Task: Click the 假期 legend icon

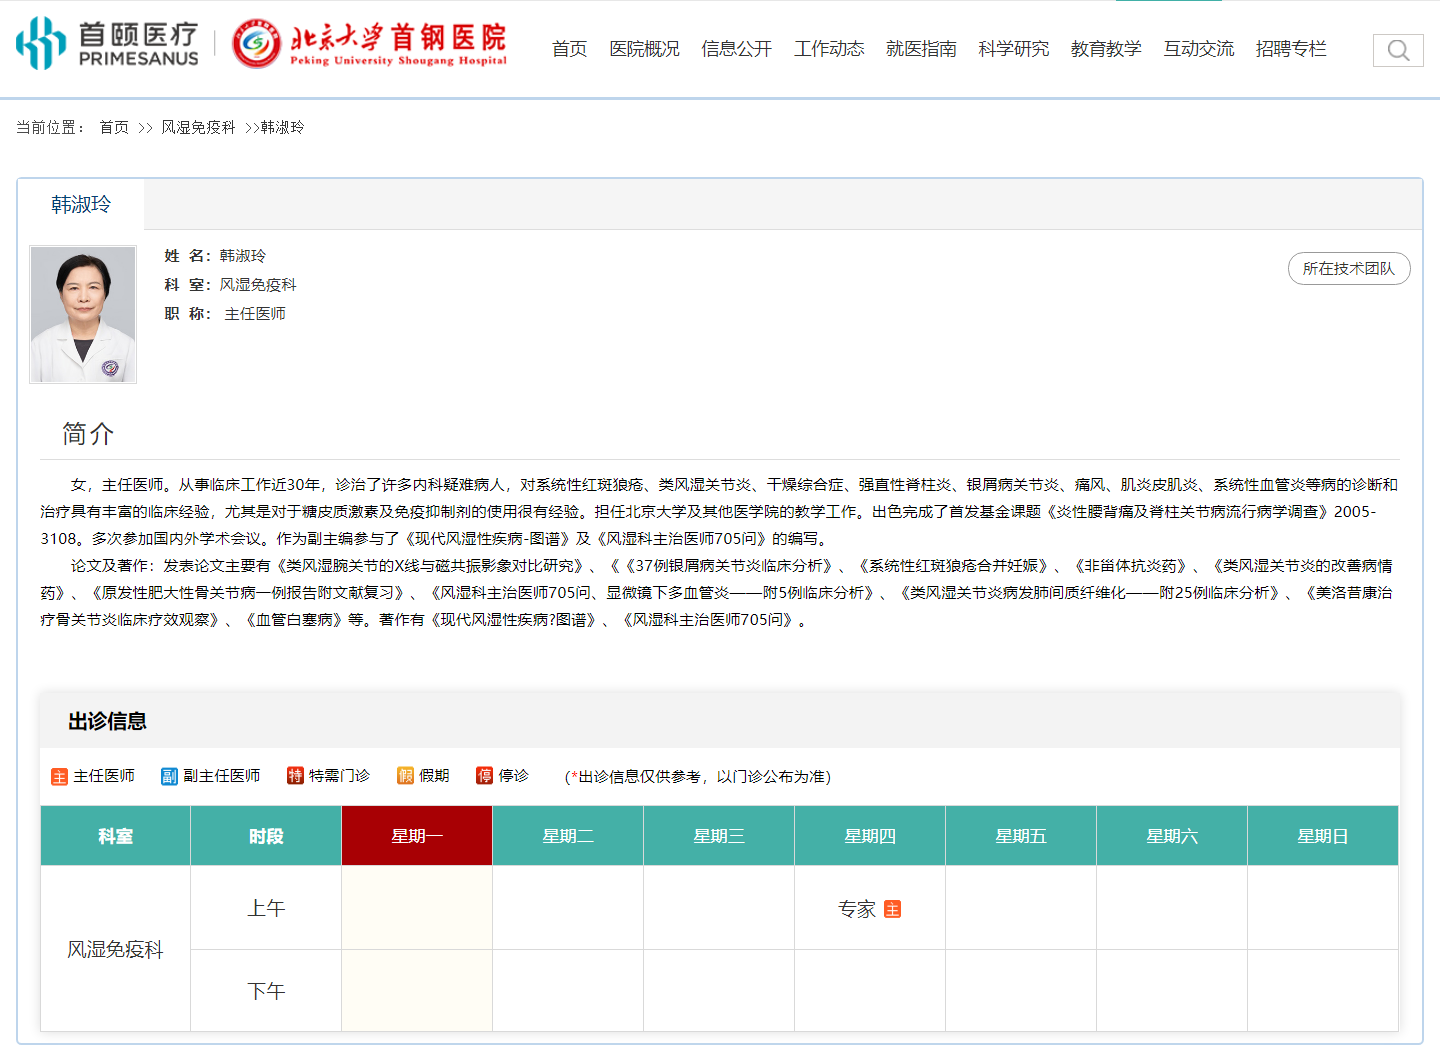Action: (405, 776)
